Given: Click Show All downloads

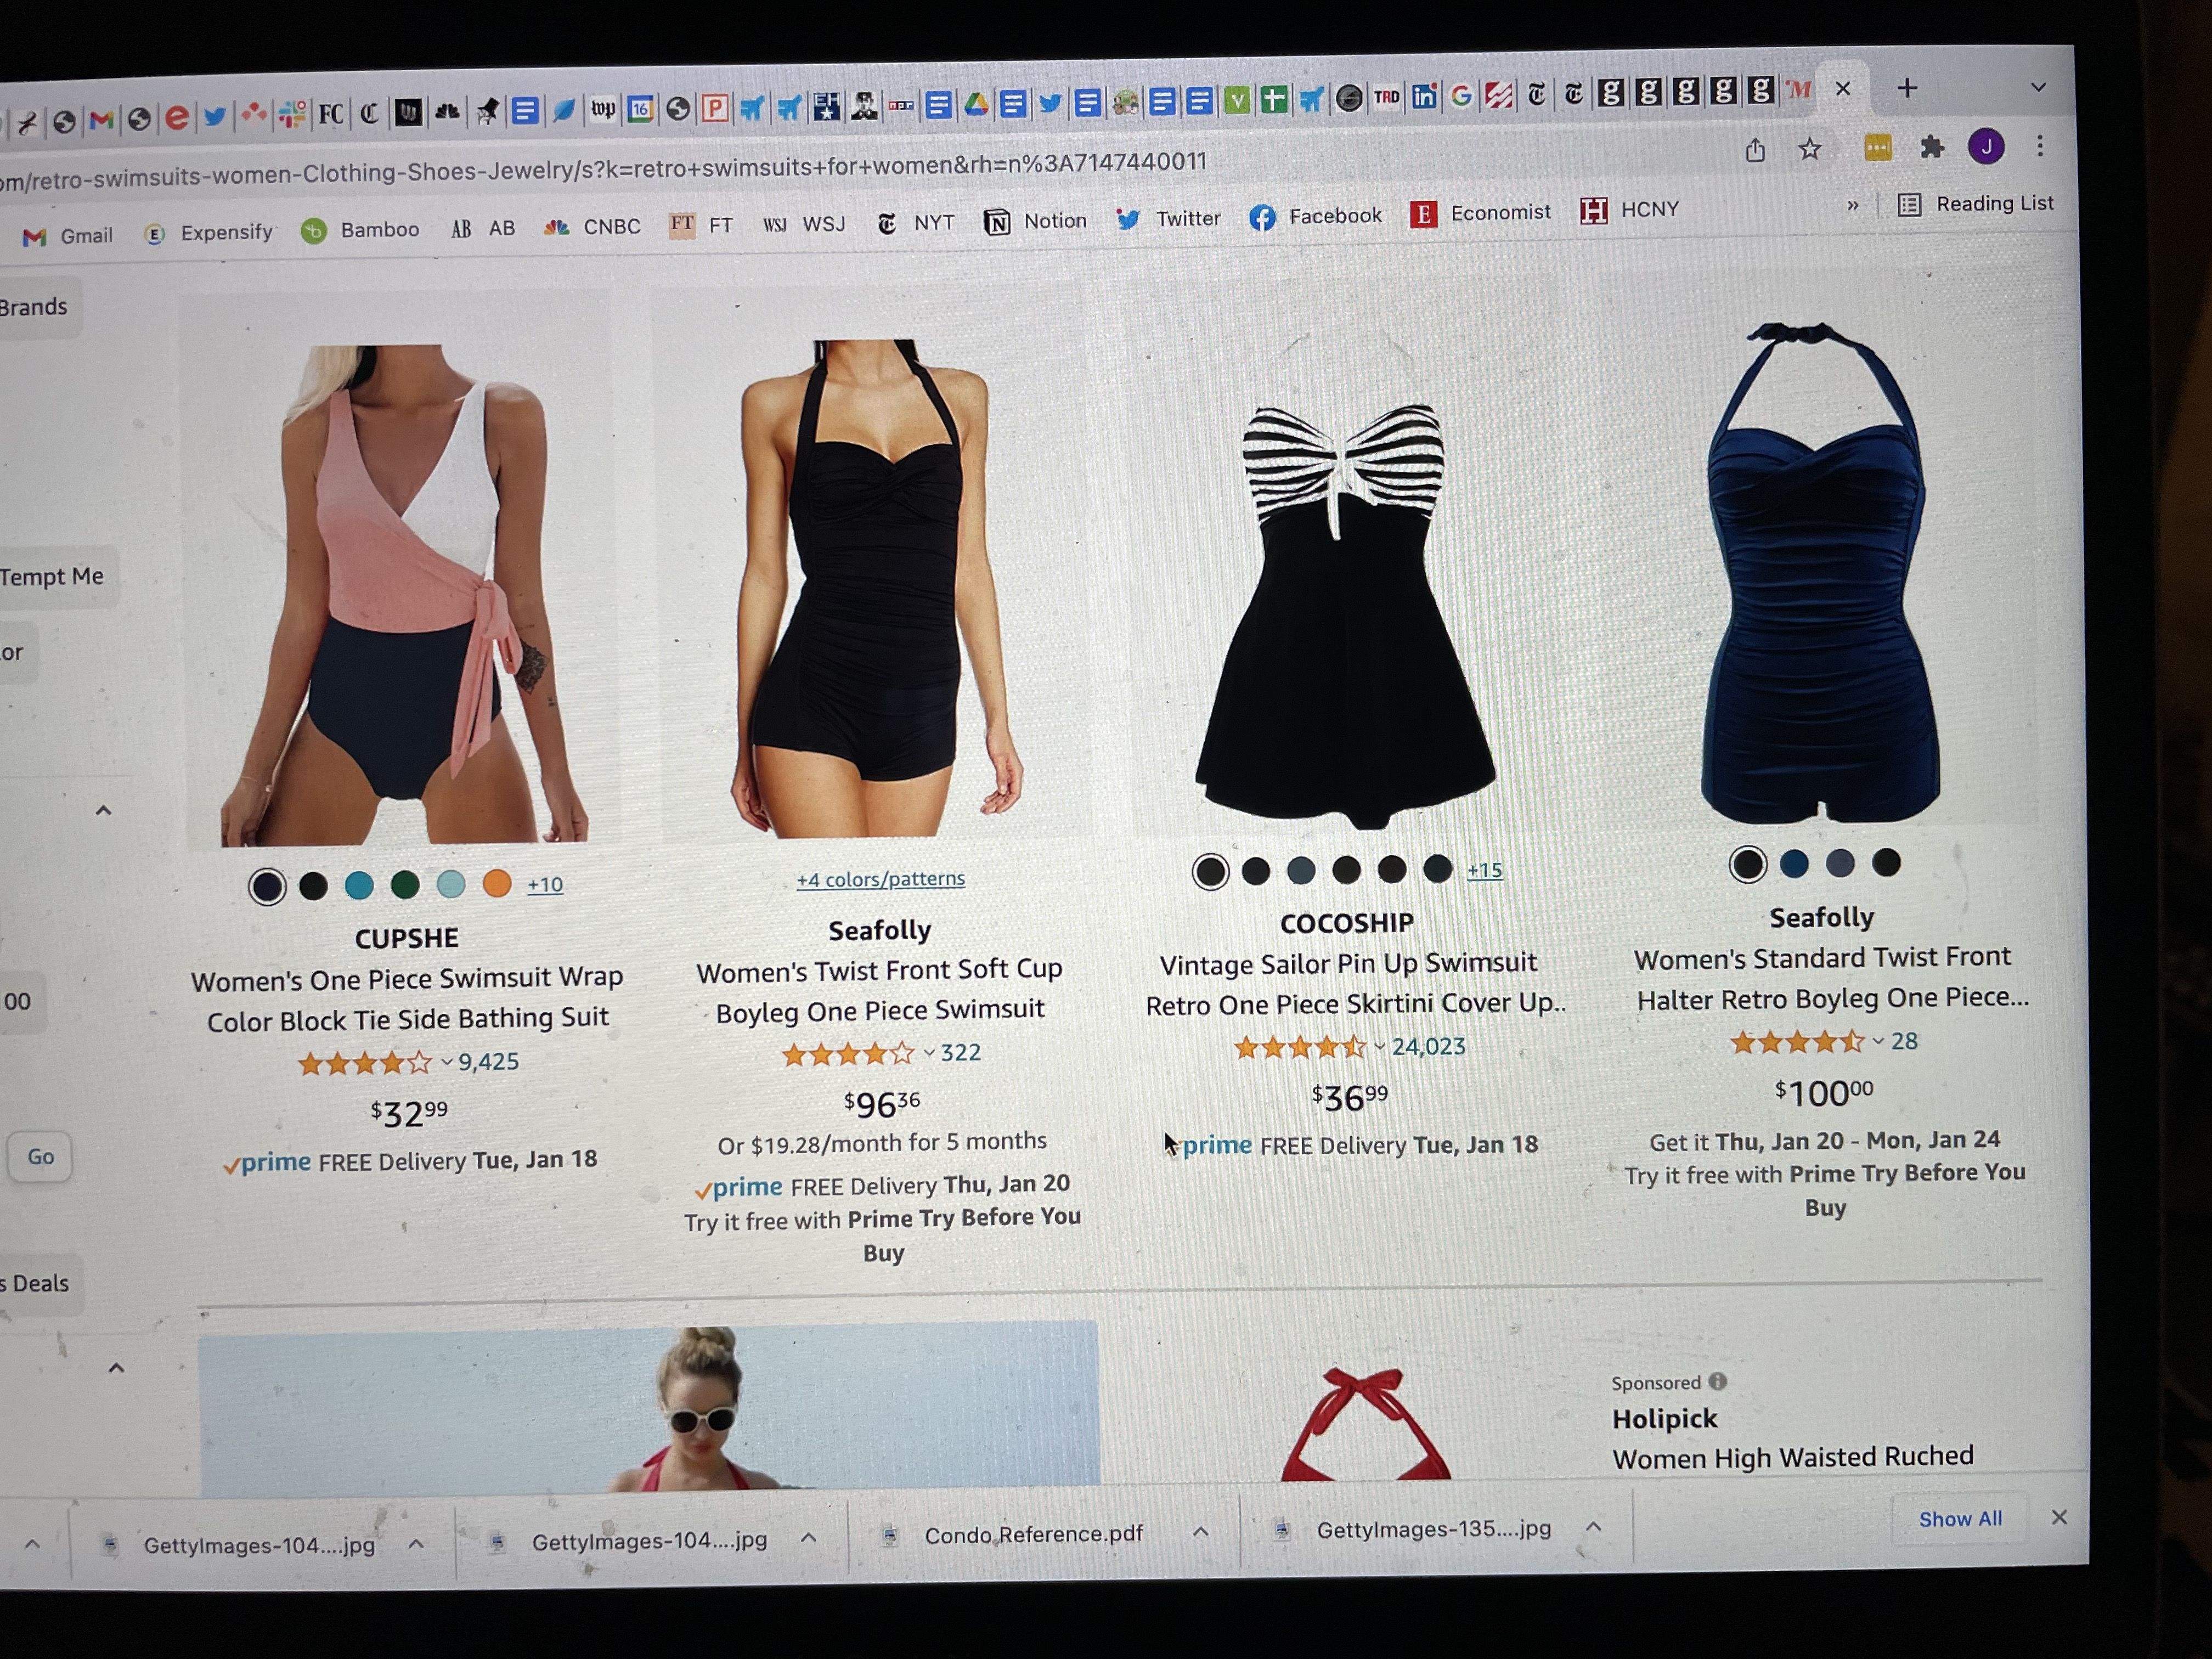Looking at the screenshot, I should (x=1960, y=1519).
